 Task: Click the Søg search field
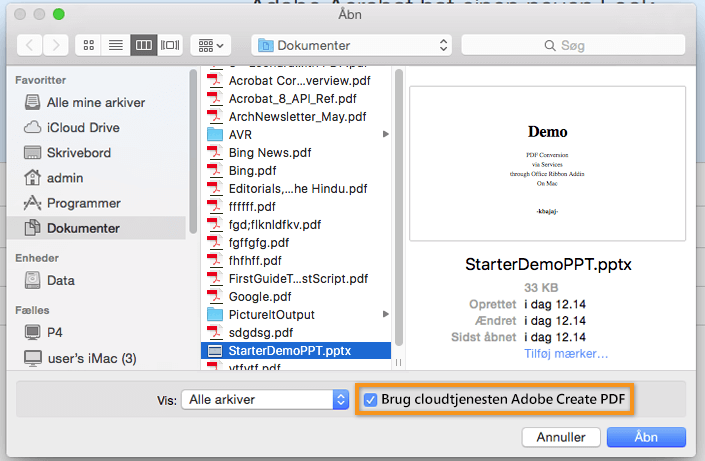pos(573,45)
